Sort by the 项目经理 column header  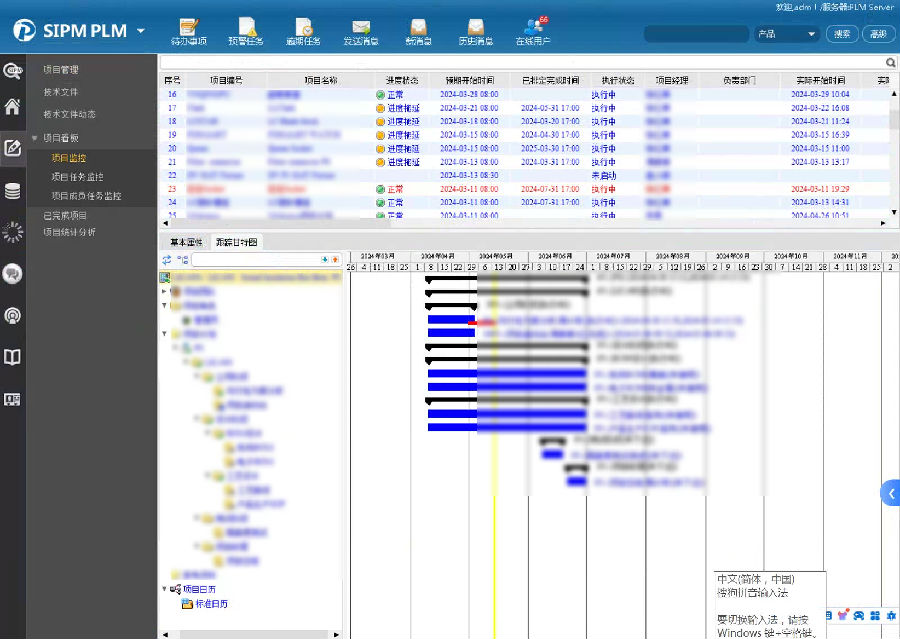[672, 80]
